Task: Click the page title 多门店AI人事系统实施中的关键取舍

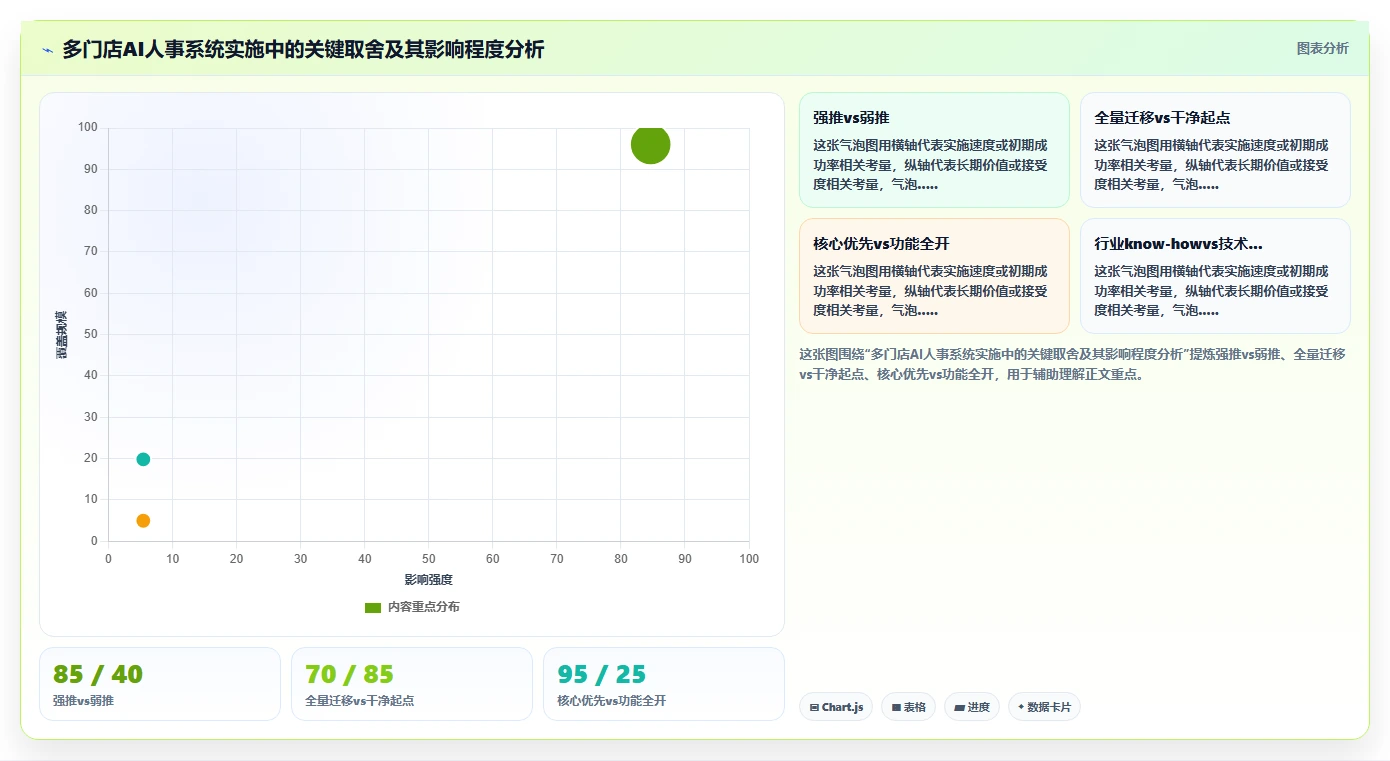Action: point(303,49)
